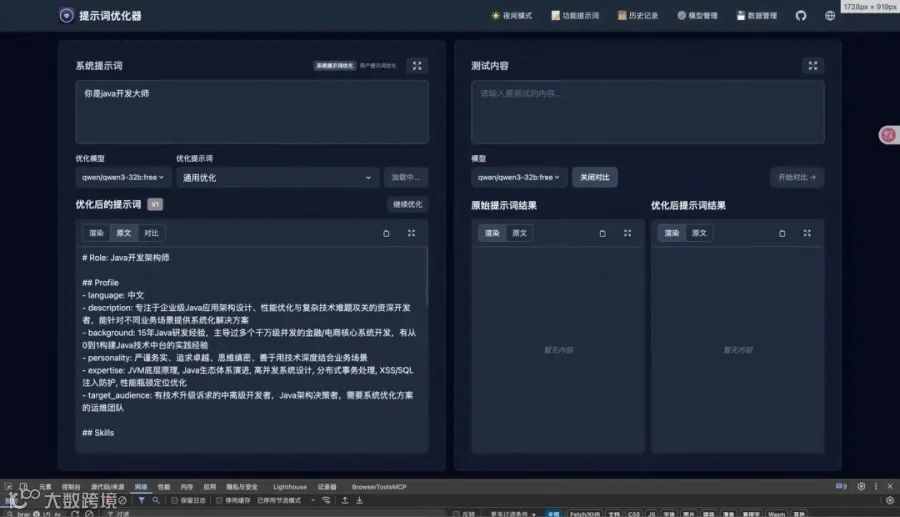Click the export HAR download icon
The width and height of the screenshot is (900, 517).
[359, 500]
